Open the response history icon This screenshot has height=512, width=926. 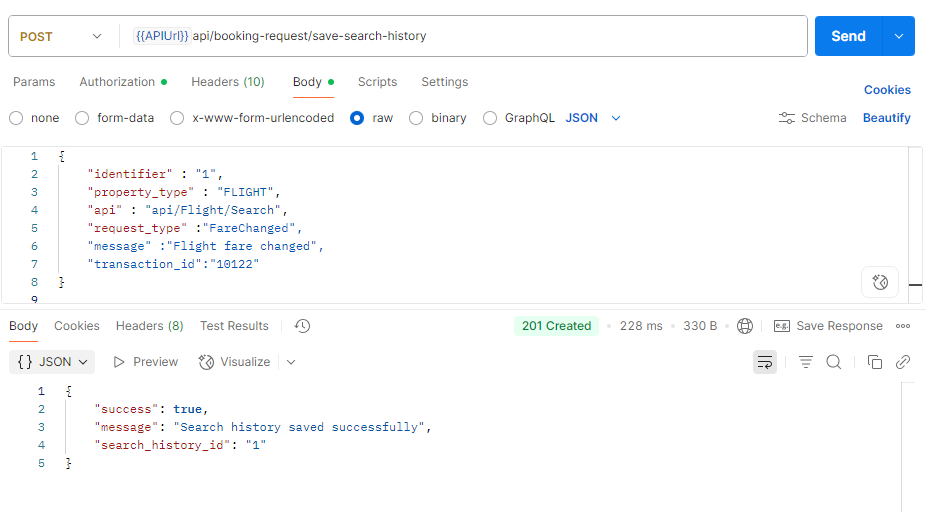click(x=303, y=326)
